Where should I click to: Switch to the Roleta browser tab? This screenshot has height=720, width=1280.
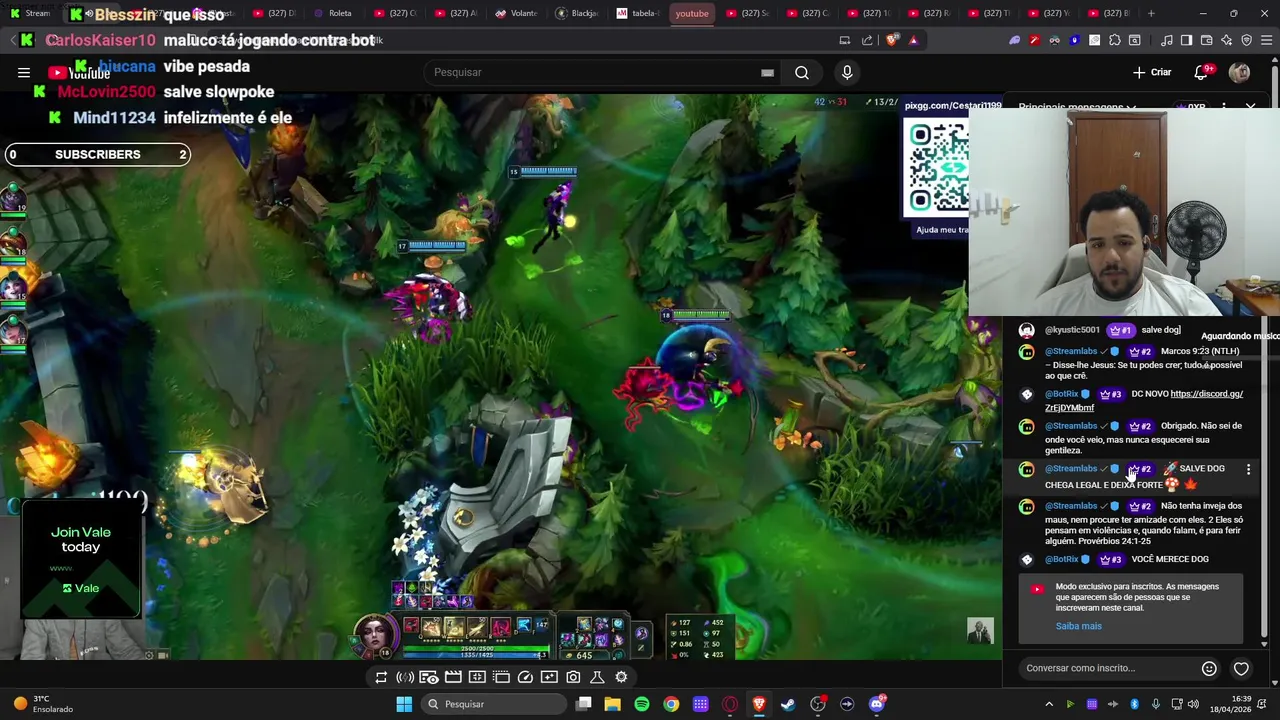(x=334, y=13)
